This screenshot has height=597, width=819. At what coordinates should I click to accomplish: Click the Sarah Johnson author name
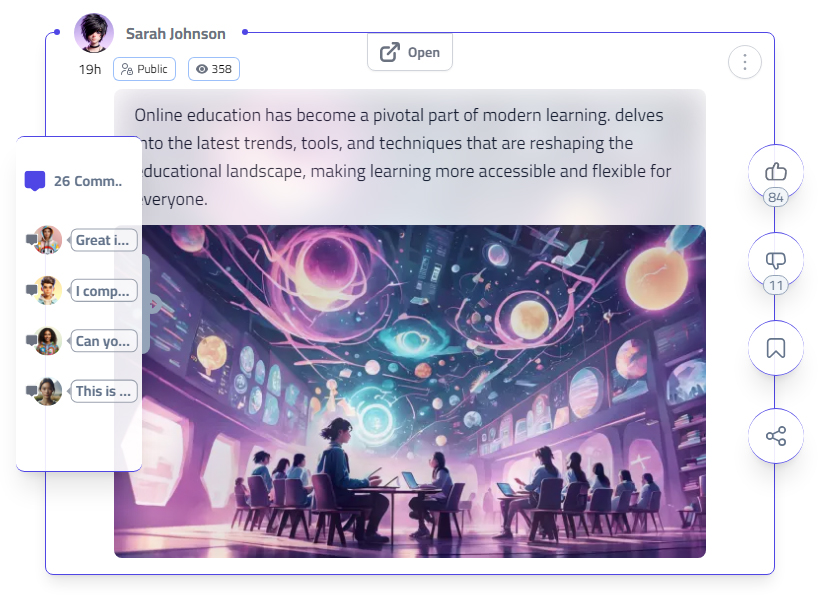[176, 34]
